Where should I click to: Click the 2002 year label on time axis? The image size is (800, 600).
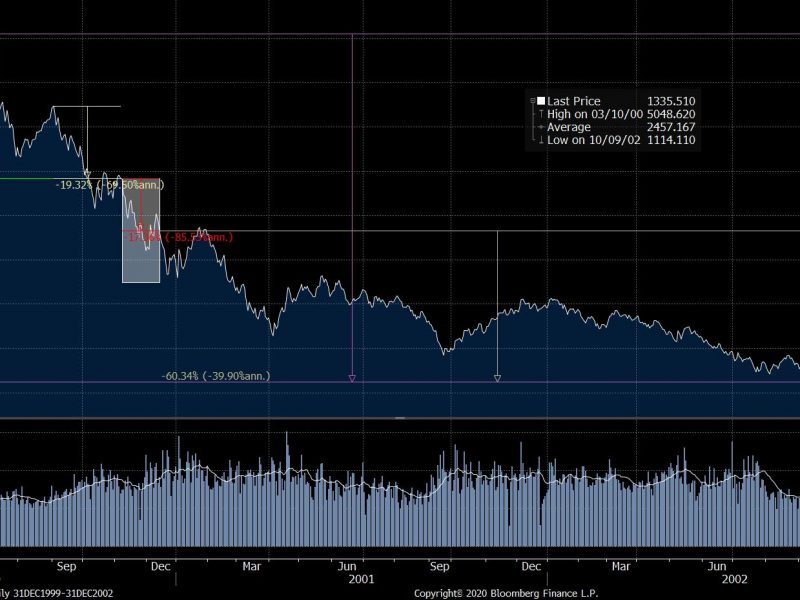(x=734, y=578)
